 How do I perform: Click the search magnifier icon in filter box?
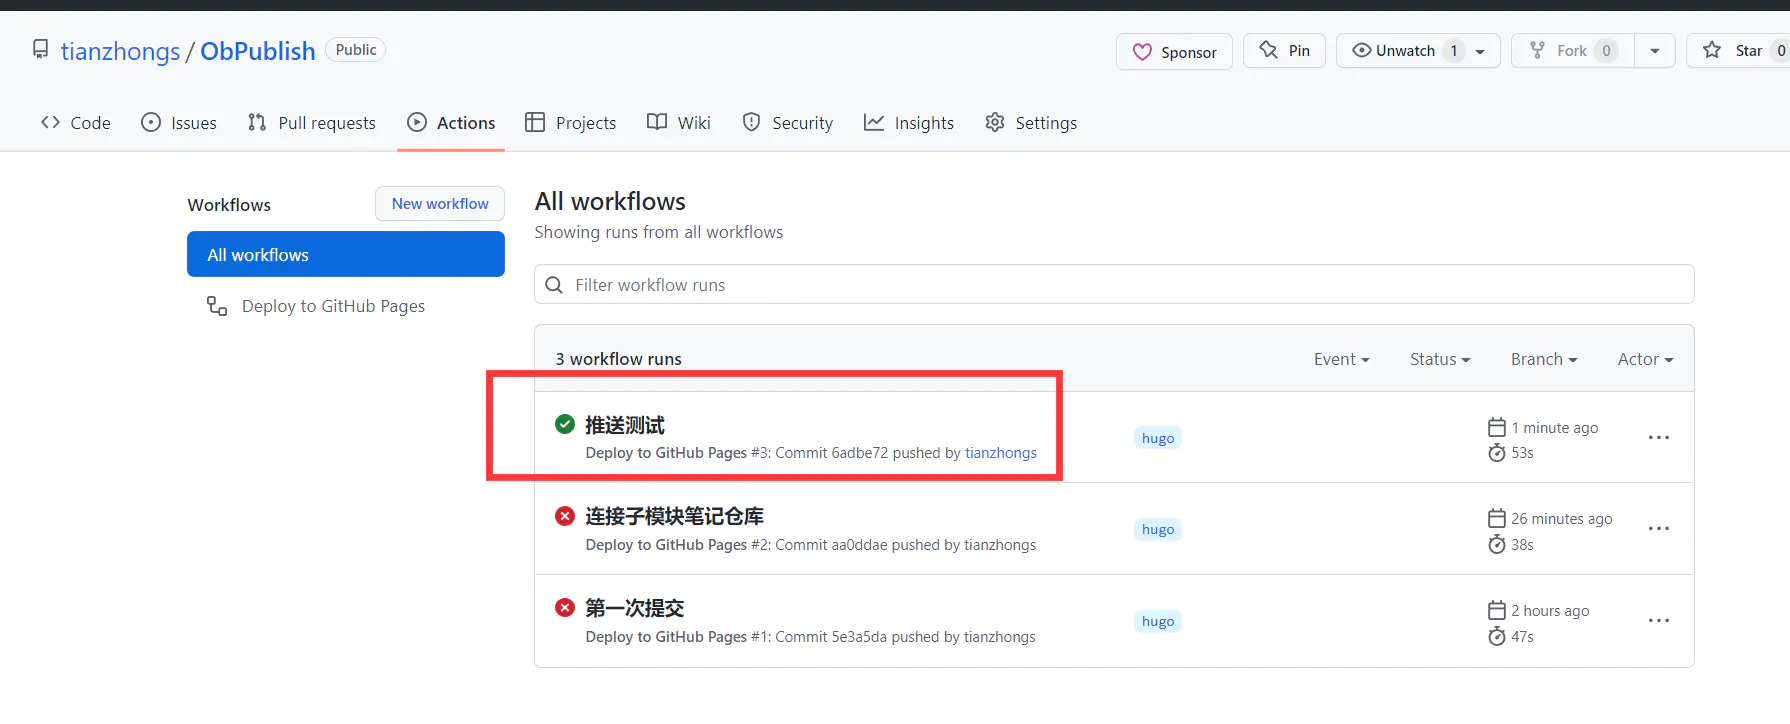coord(554,285)
